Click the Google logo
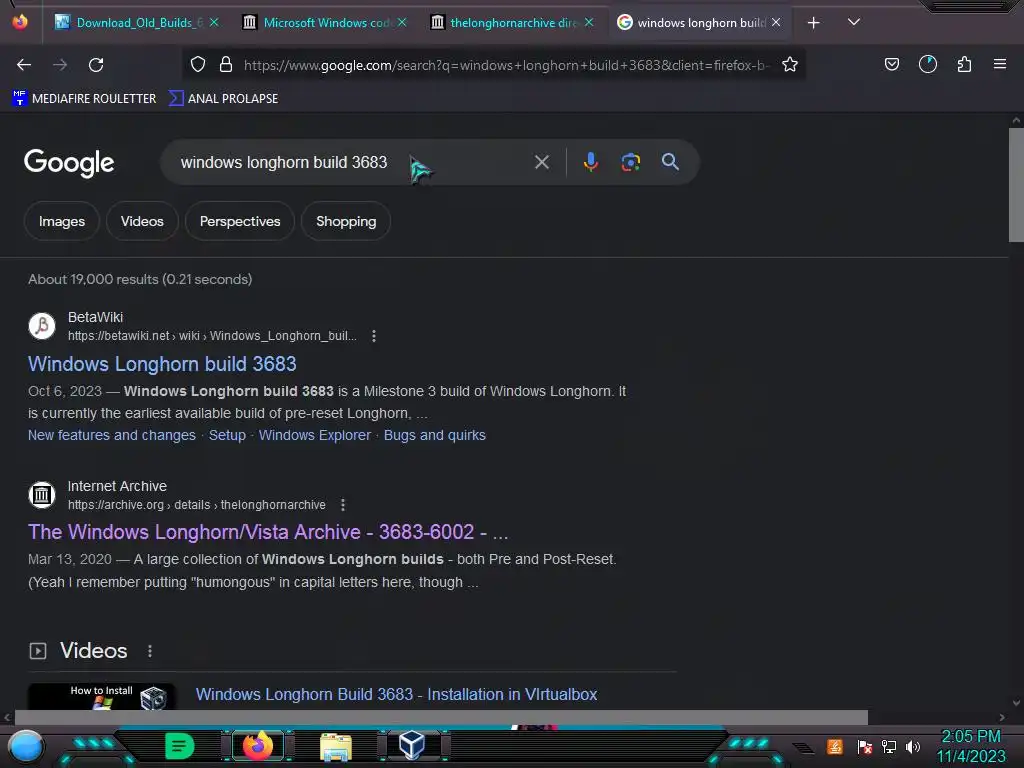 [69, 163]
